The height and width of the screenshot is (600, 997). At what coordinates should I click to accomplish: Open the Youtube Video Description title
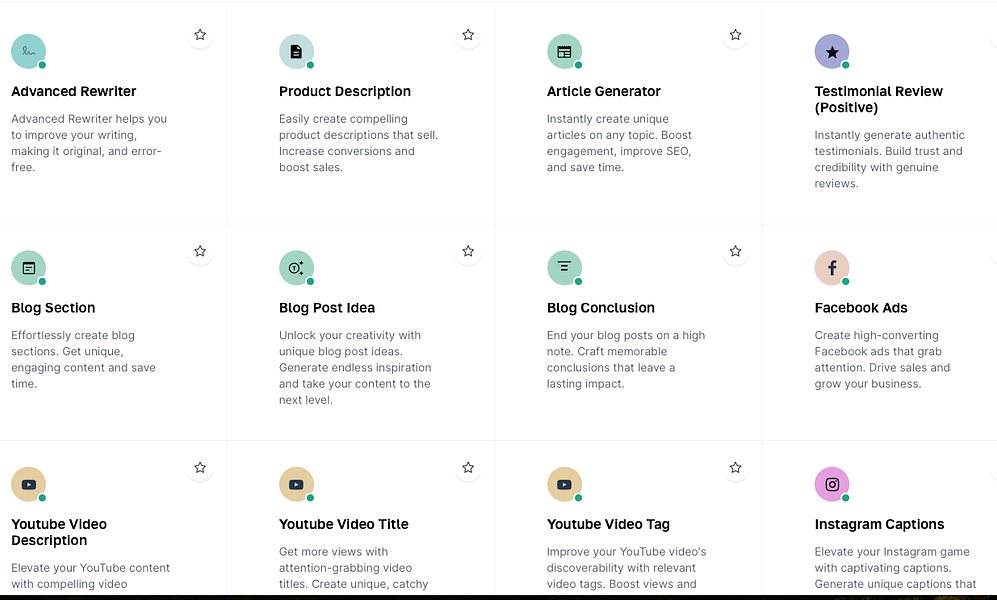coord(59,532)
